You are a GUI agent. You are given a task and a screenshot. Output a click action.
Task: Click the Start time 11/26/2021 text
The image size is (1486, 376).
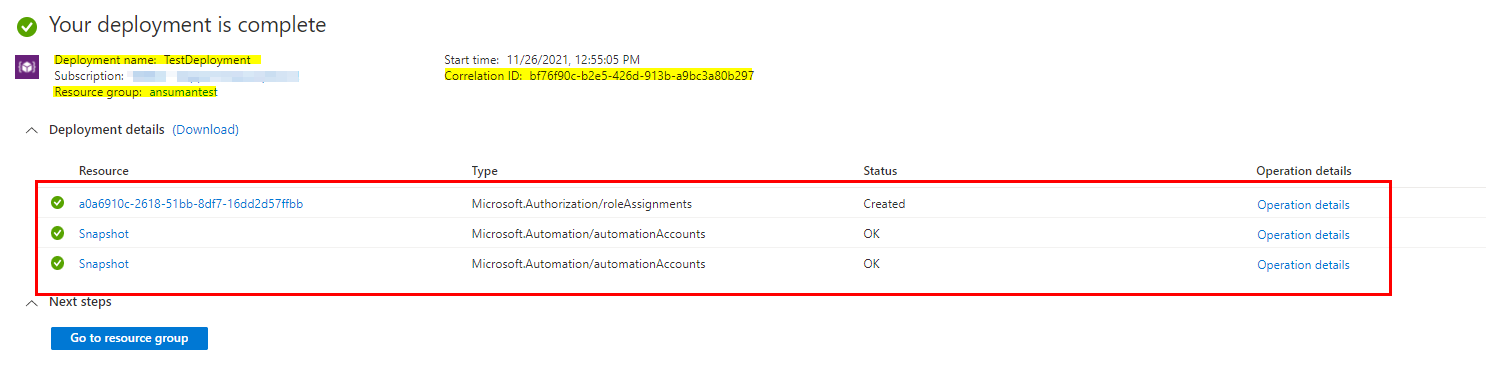pos(542,60)
